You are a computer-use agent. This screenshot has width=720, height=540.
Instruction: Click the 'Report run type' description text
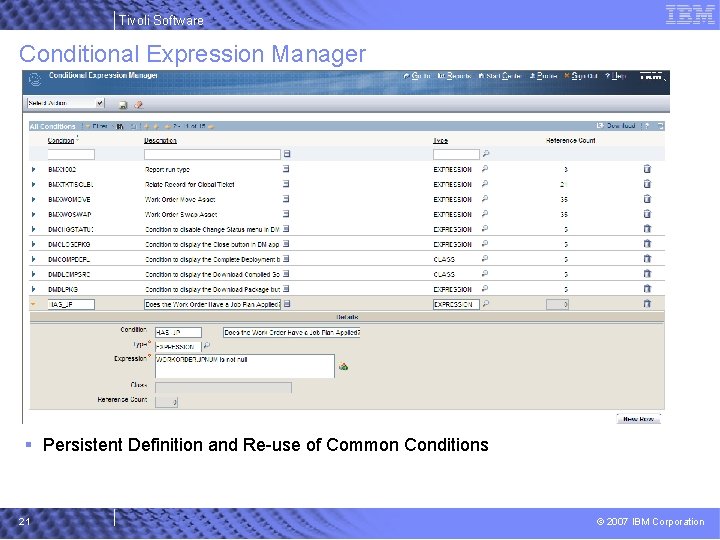[x=167, y=170]
